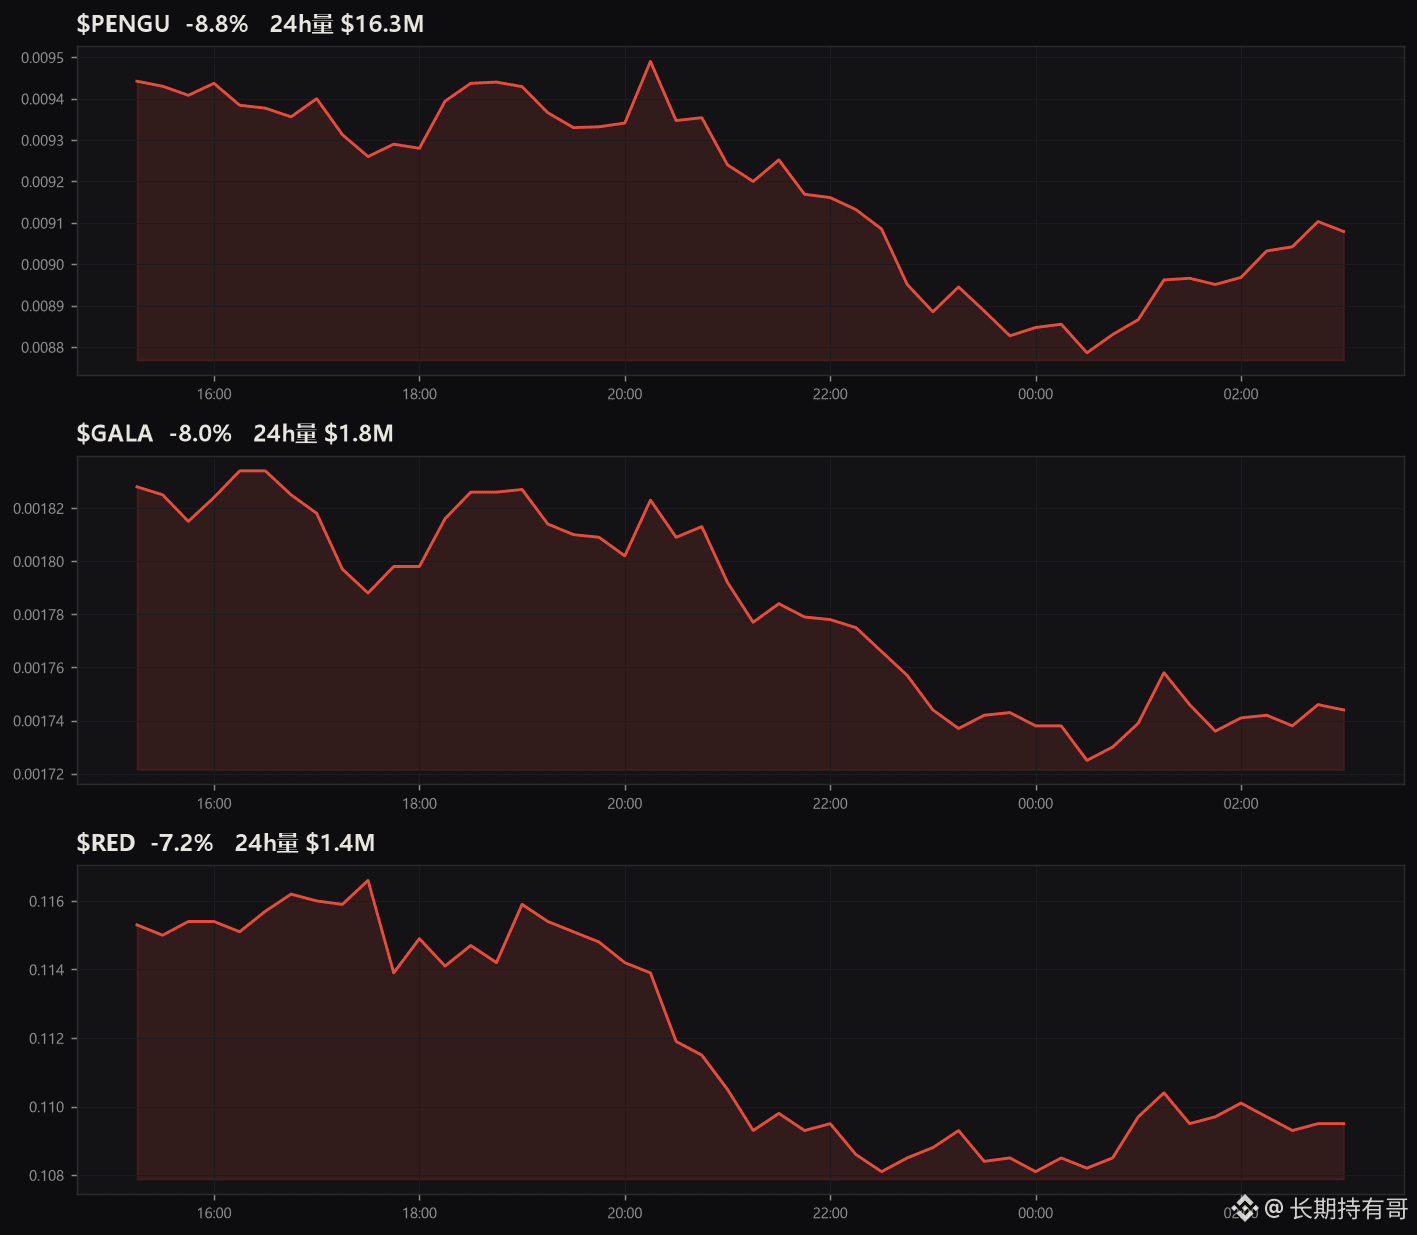Select the -7.2% change value for RED
The height and width of the screenshot is (1235, 1417).
tap(182, 843)
